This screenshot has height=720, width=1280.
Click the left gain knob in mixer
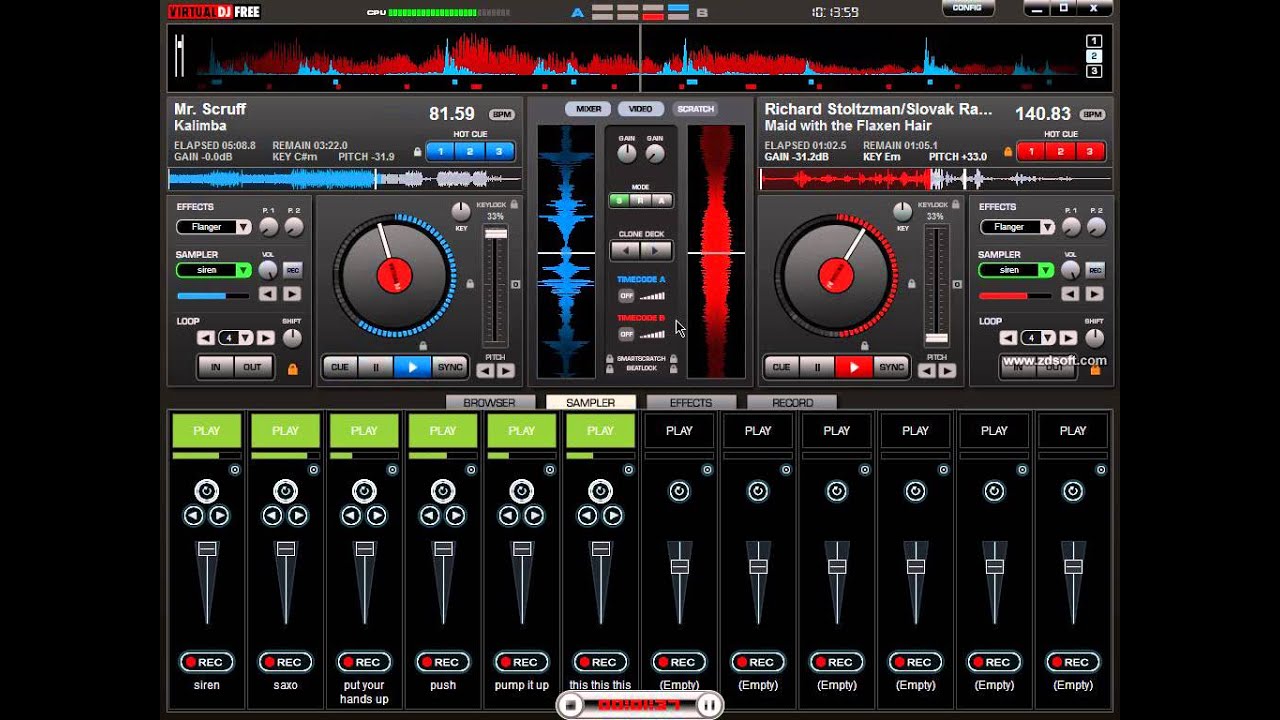point(627,154)
